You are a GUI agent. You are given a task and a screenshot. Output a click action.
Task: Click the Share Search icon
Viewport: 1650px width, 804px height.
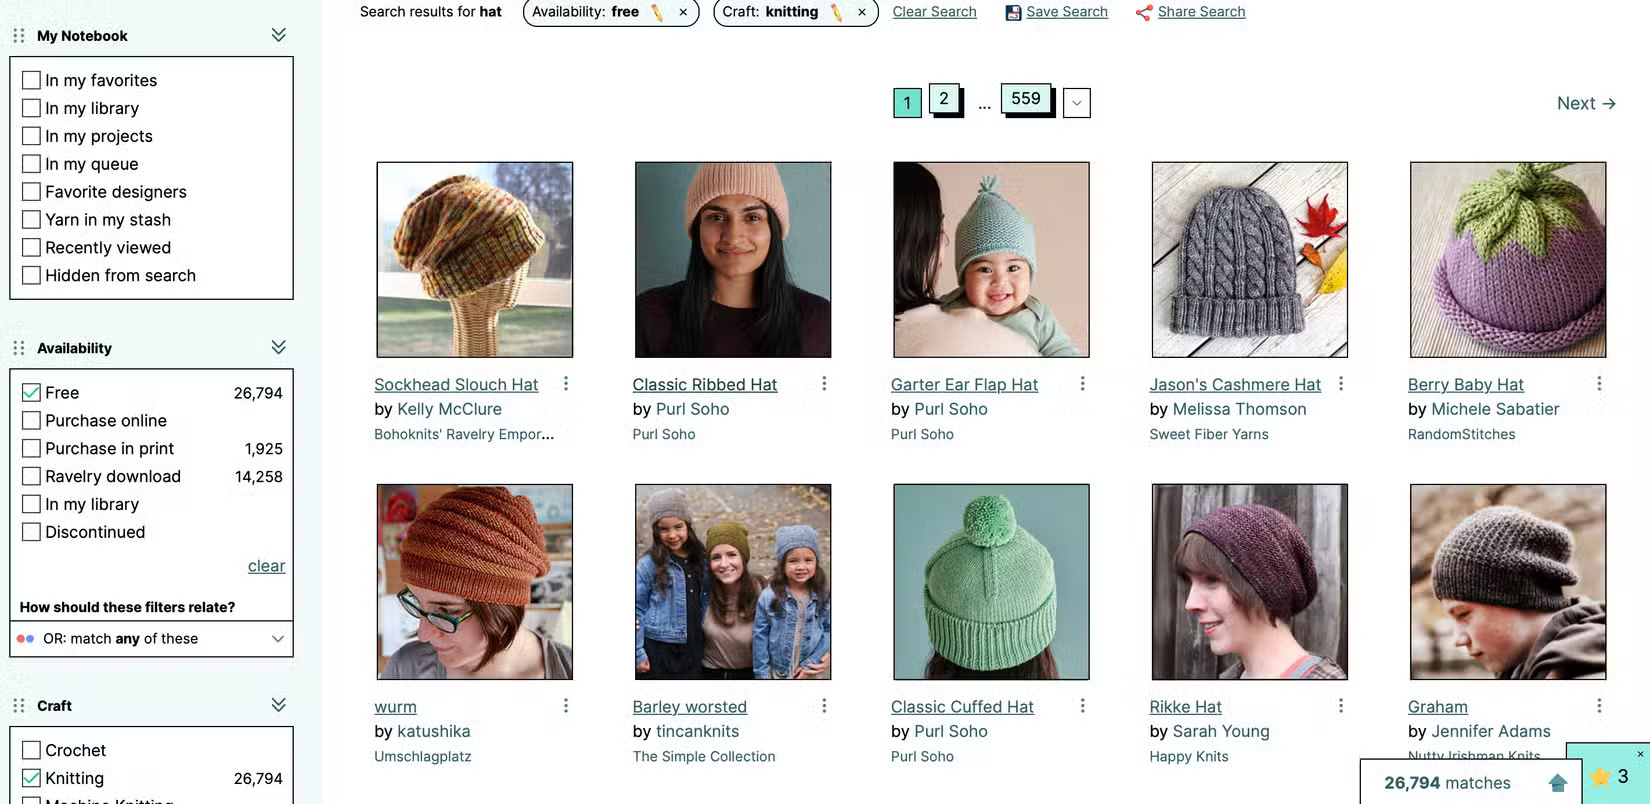(1144, 13)
